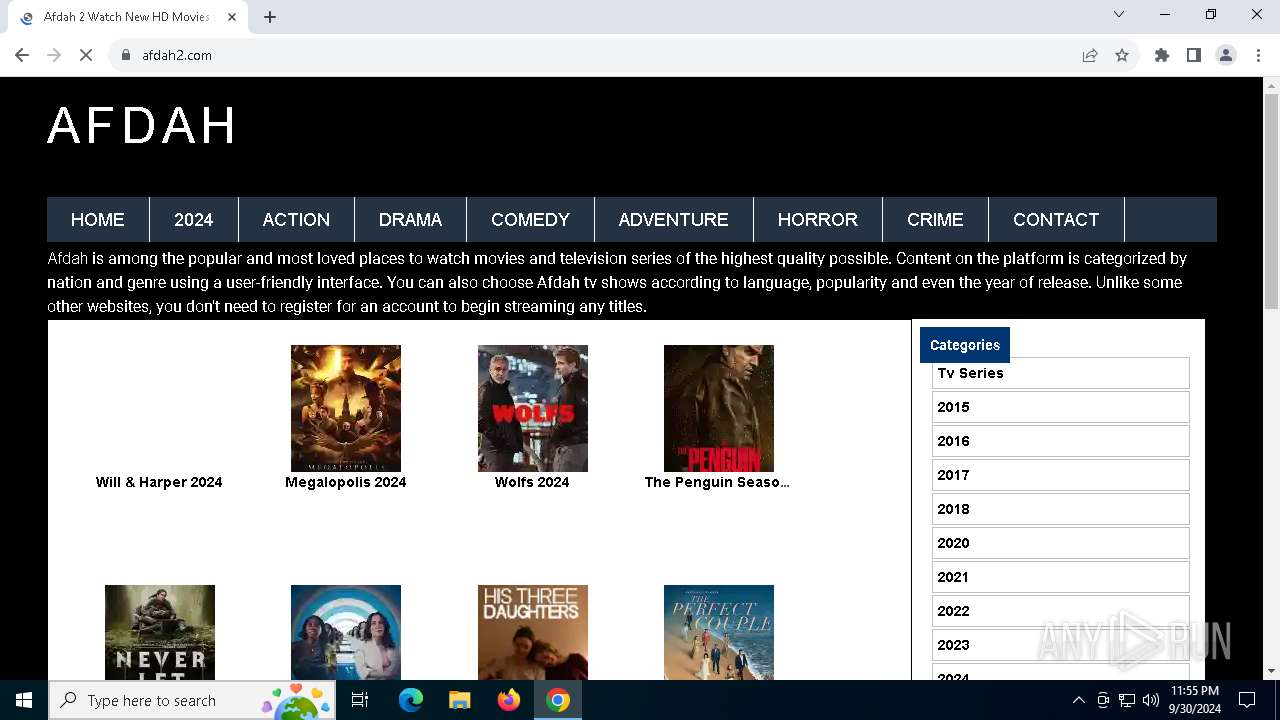Open the 2024 menu item
This screenshot has width=1280, height=720.
click(x=194, y=220)
